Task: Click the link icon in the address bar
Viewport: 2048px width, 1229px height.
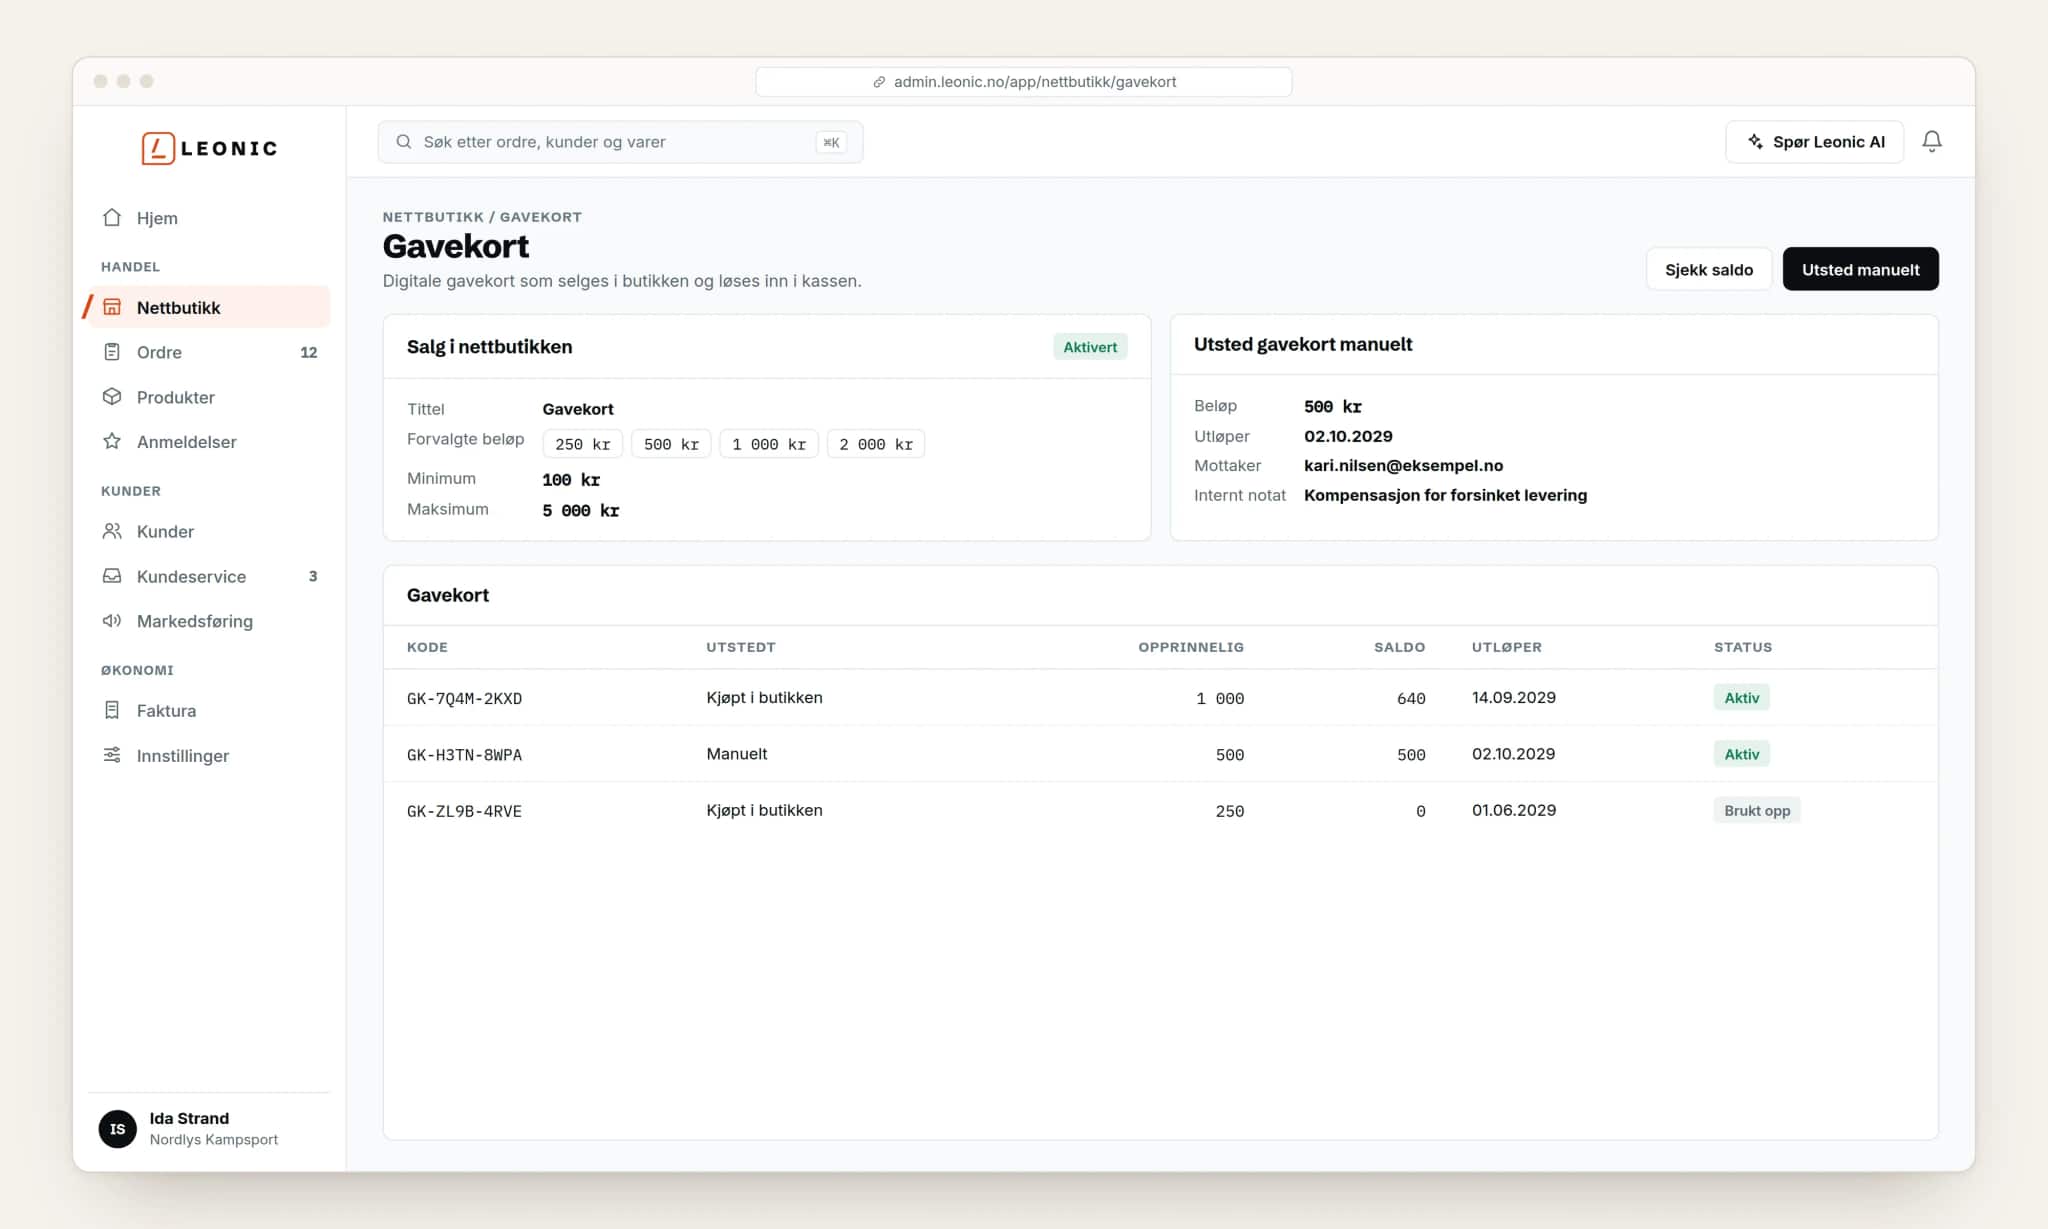Action: point(879,82)
